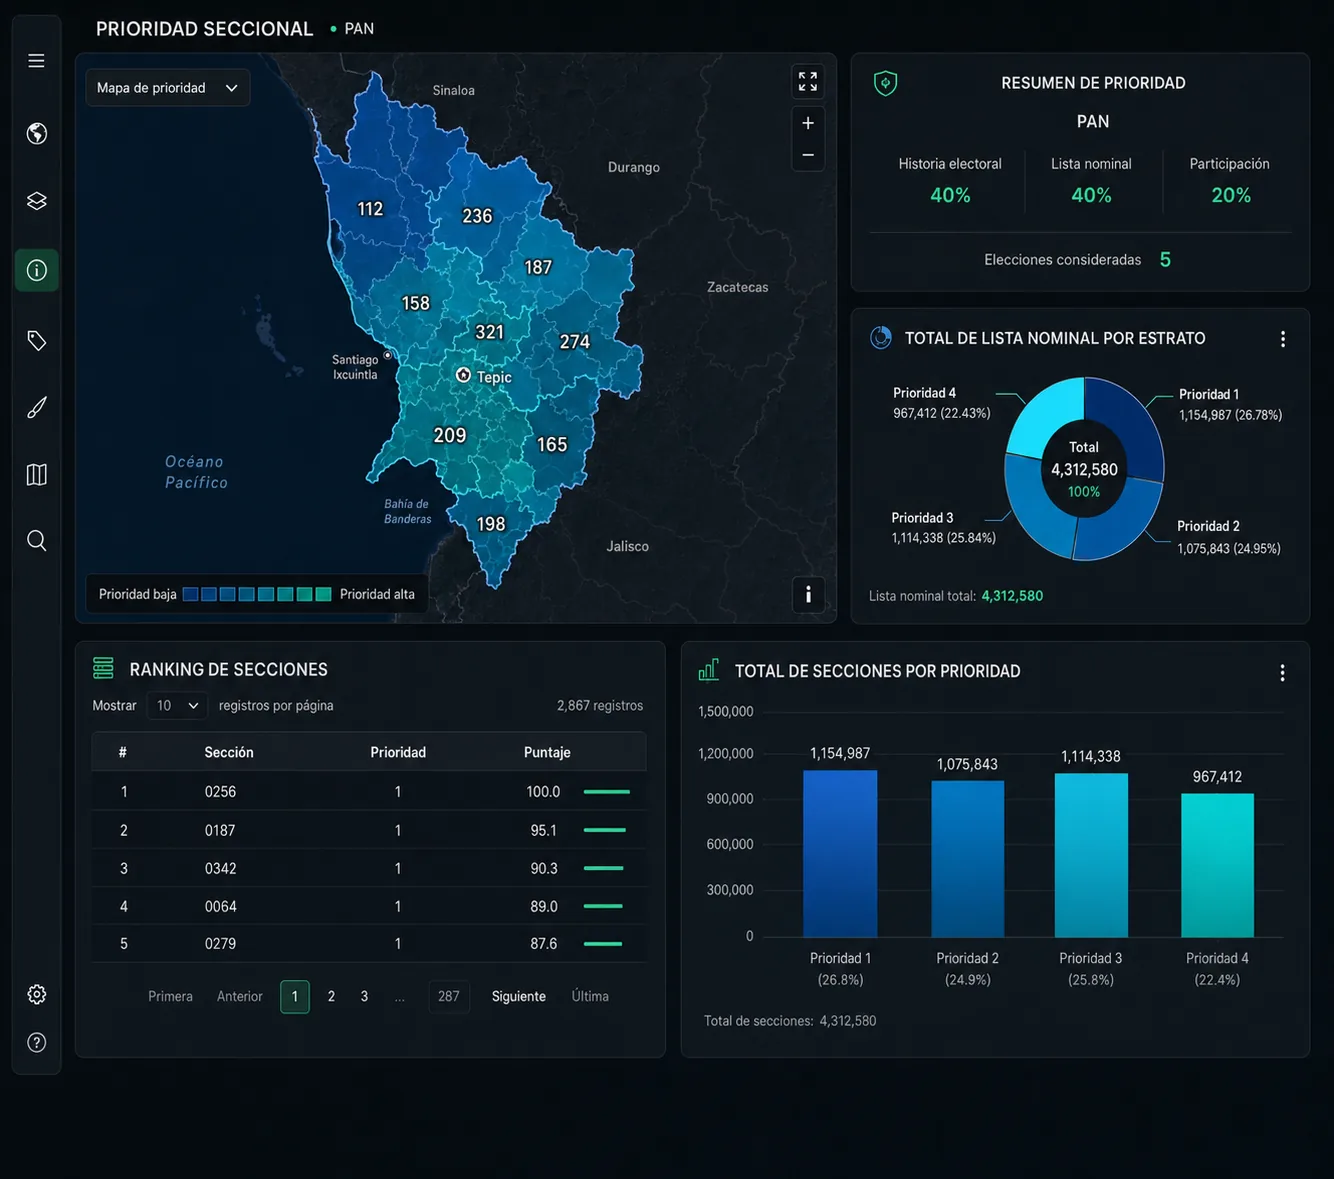Open the layers icon in sidebar

click(37, 201)
